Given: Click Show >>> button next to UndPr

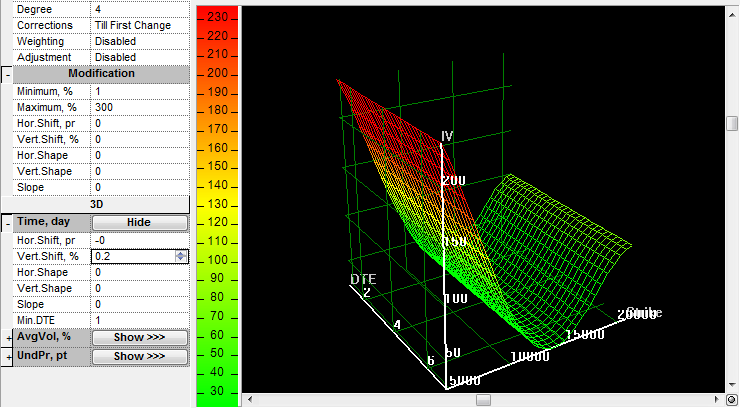Looking at the screenshot, I should (x=139, y=357).
